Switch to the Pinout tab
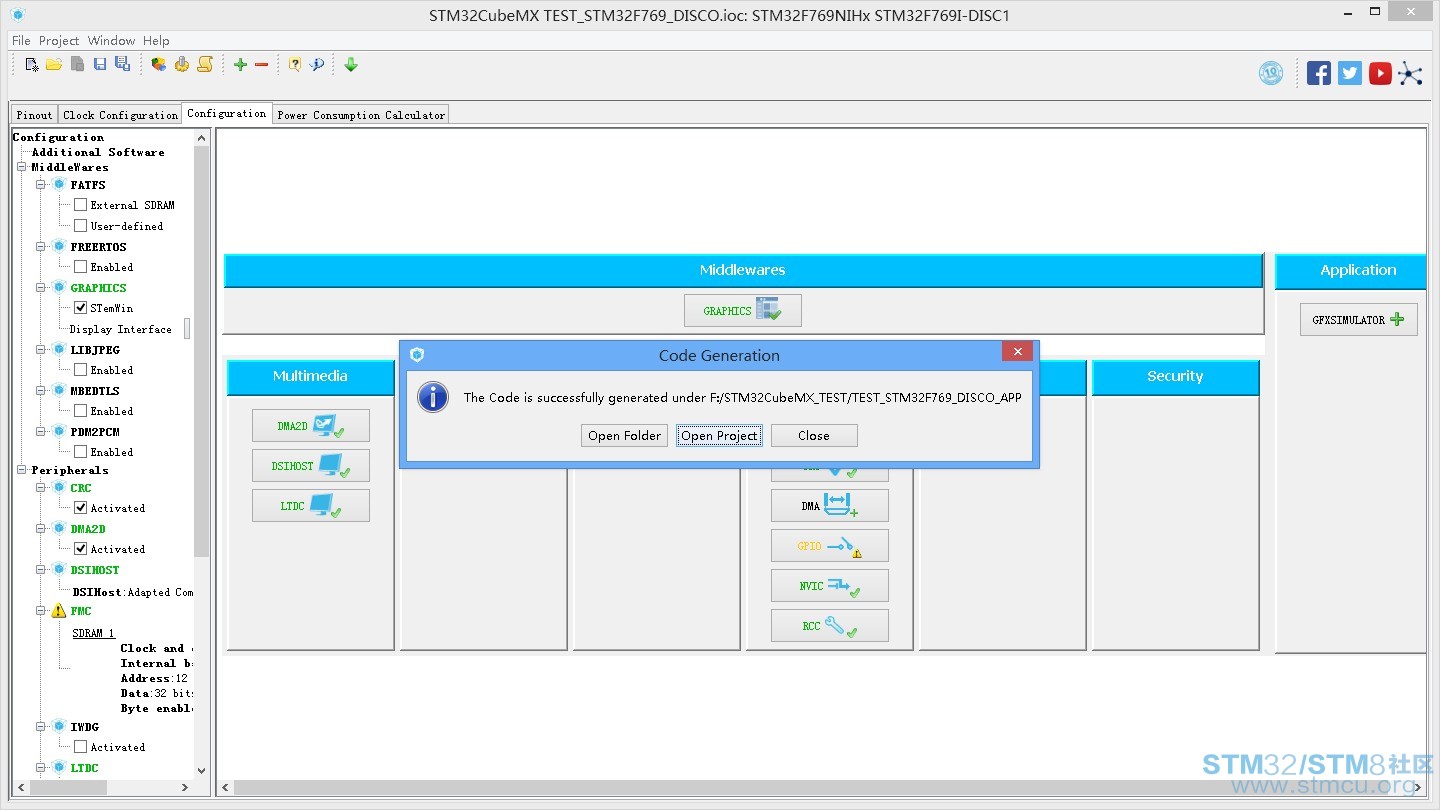Screen dimensions: 1440x810 (34, 115)
